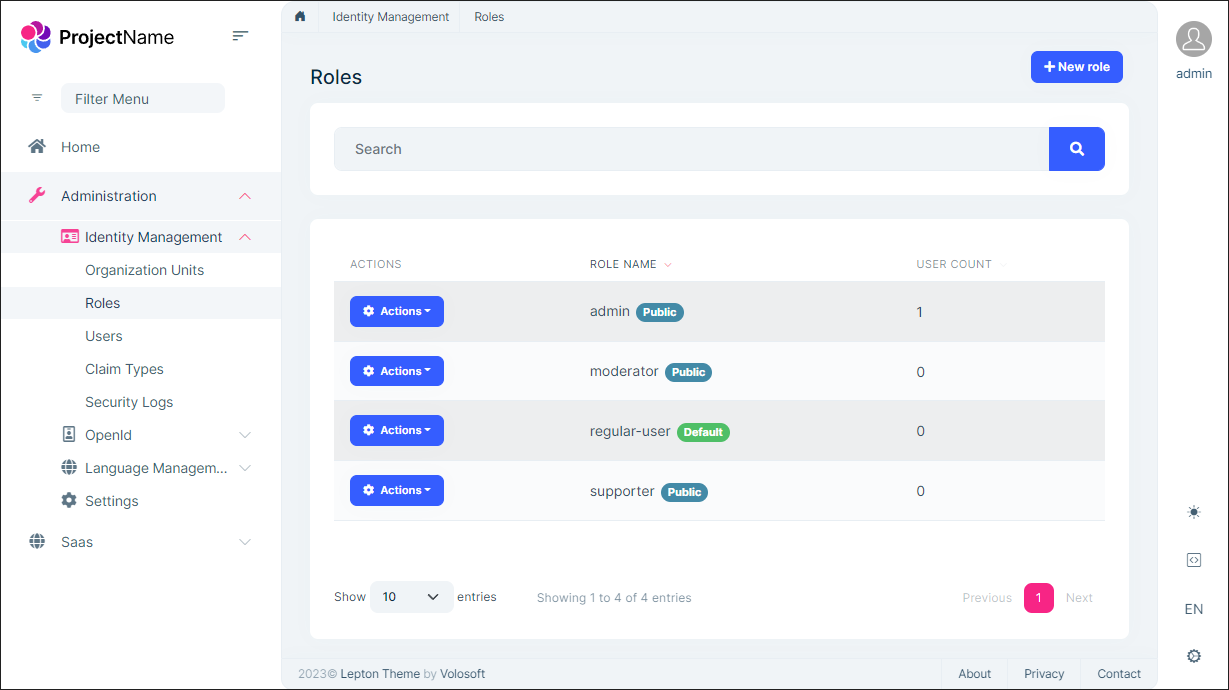Open Actions dropdown for admin role
Viewport: 1229px width, 690px height.
pos(397,311)
